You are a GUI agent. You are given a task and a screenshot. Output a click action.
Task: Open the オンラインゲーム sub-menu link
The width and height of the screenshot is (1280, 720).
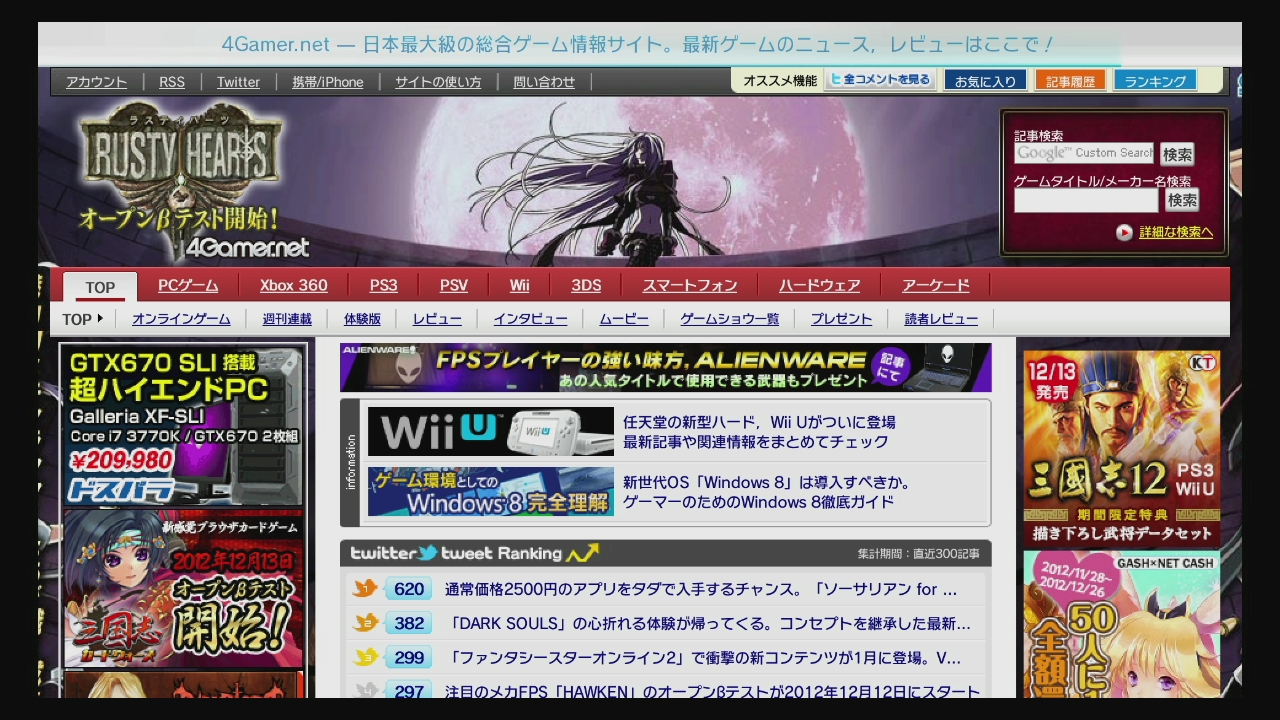pos(181,319)
